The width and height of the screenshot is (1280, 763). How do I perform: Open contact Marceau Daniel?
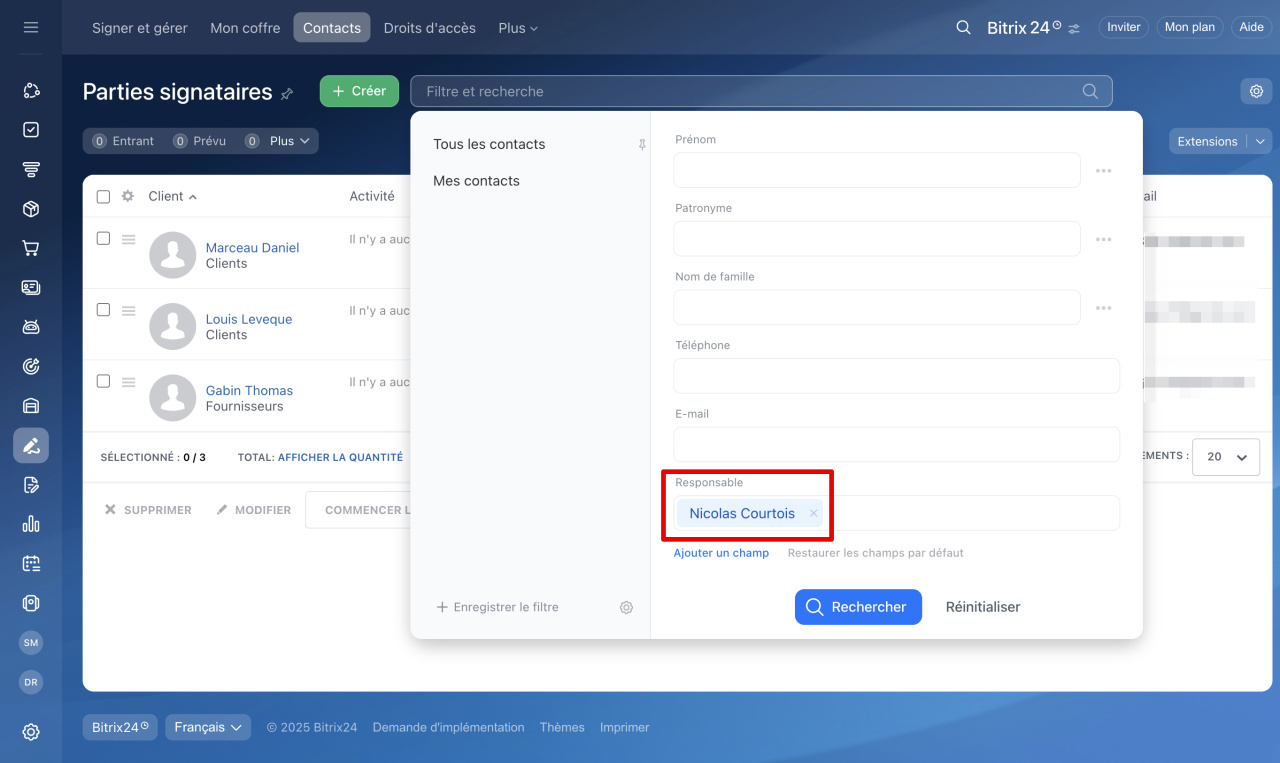(x=252, y=248)
